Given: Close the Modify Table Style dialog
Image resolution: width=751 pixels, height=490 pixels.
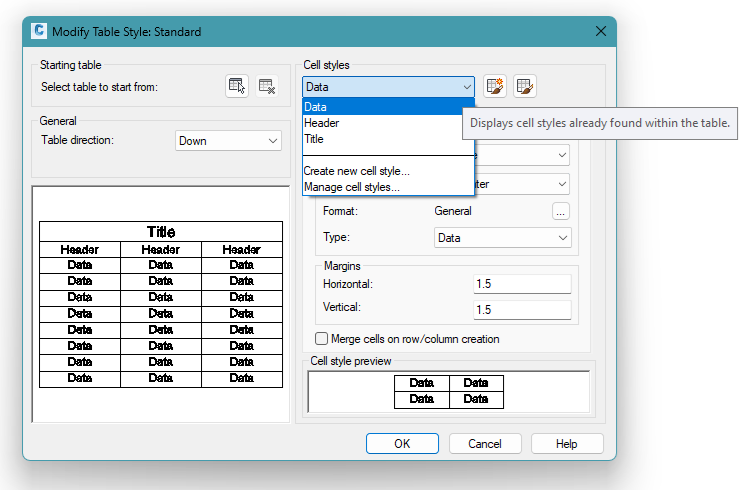Looking at the screenshot, I should tap(601, 31).
